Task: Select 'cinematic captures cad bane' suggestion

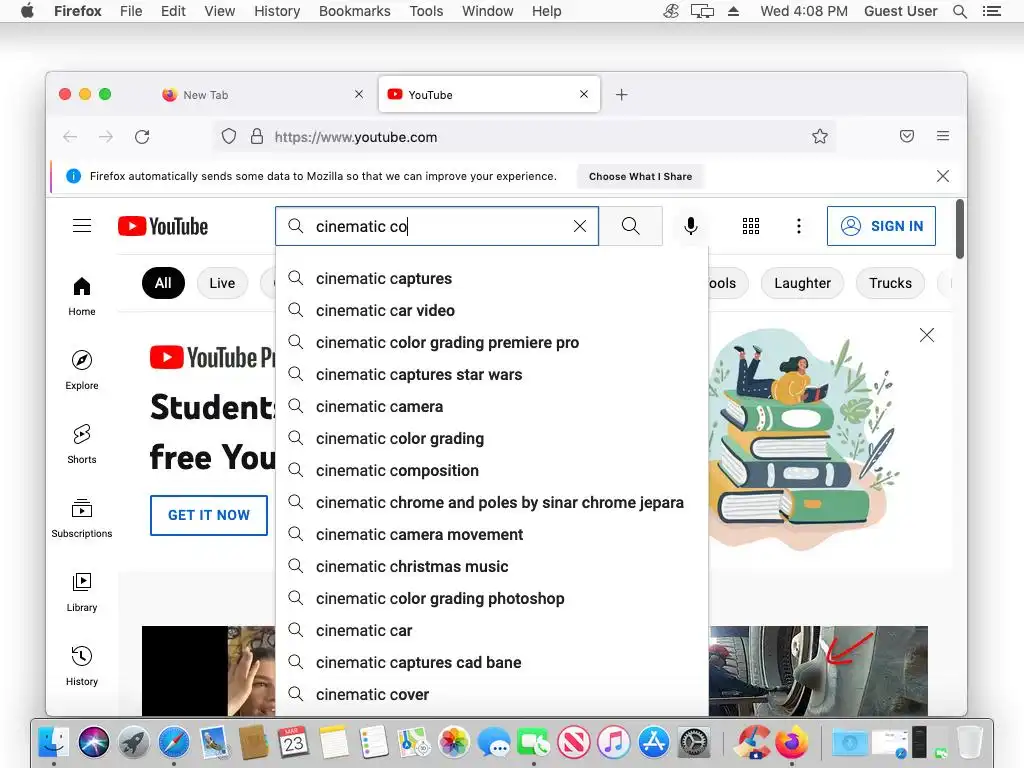Action: [492, 662]
